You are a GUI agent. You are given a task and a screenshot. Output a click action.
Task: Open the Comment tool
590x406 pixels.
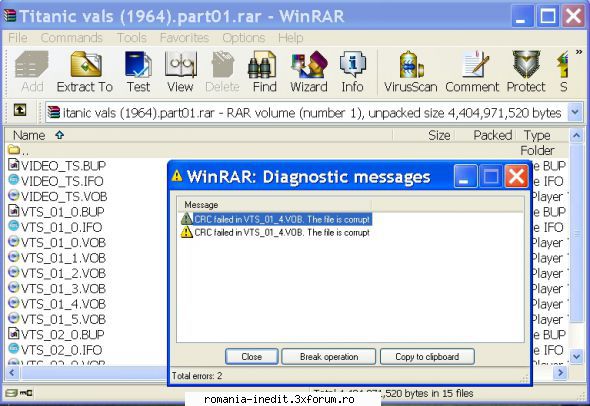(472, 72)
